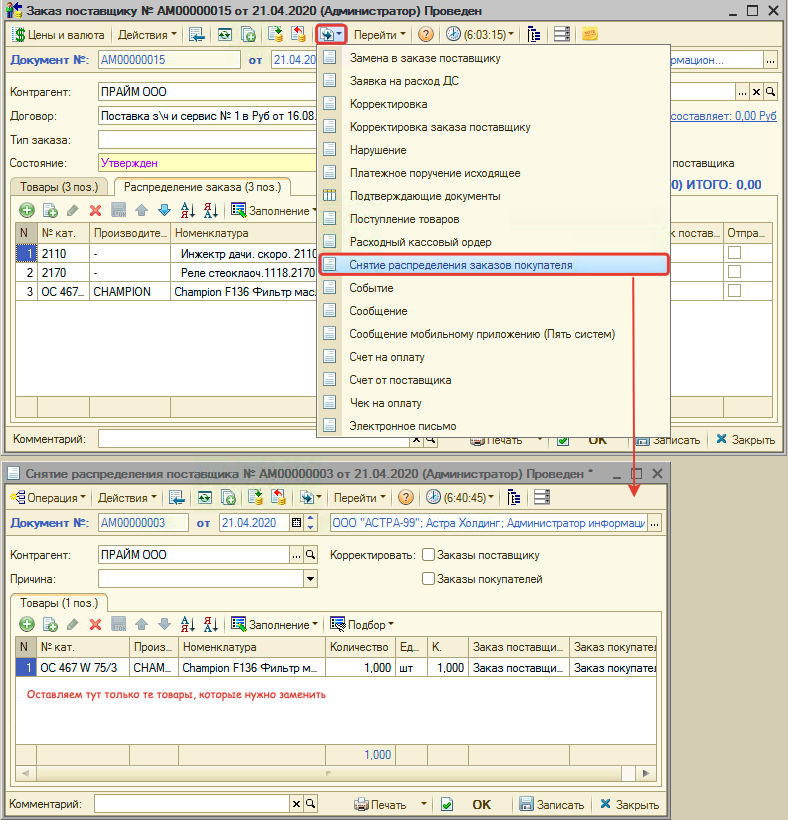Open document structure tree icon in bottom window
Screen dimensions: 788x820
(x=513, y=497)
